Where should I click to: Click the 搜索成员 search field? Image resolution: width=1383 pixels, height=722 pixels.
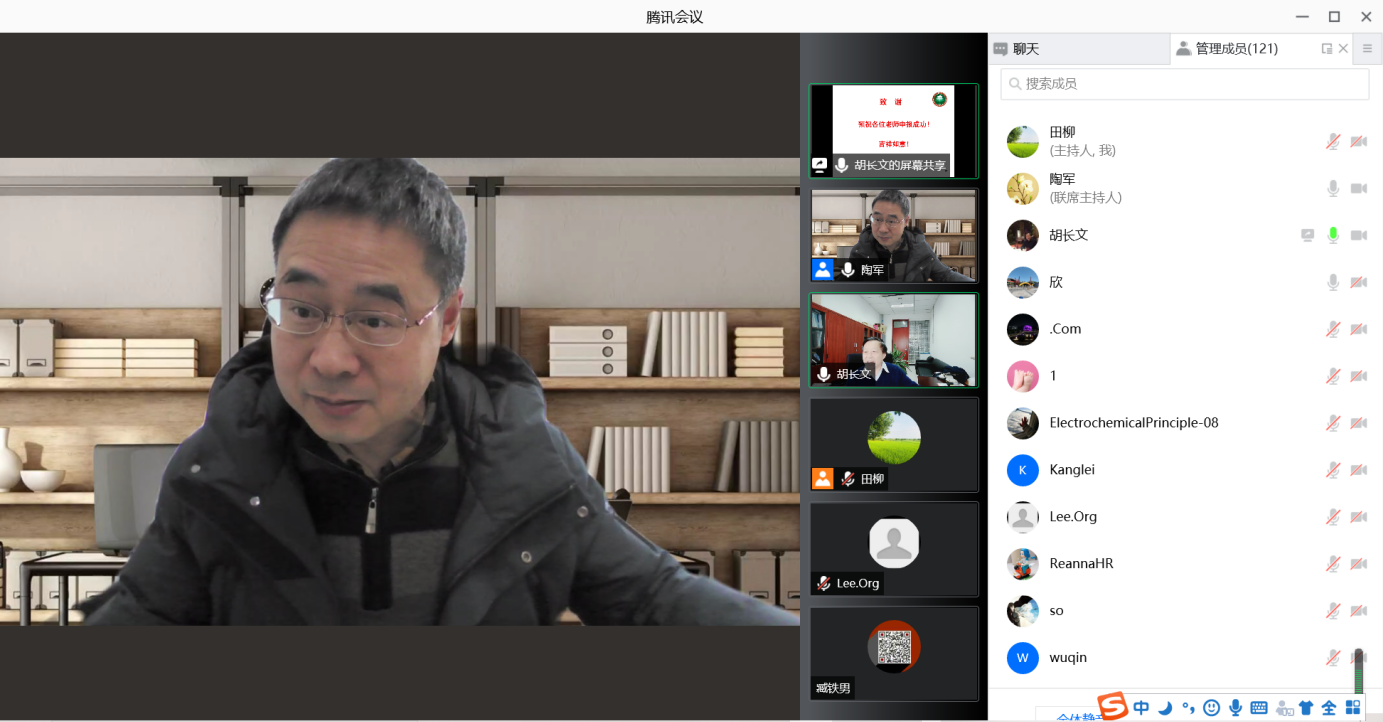(x=1185, y=84)
